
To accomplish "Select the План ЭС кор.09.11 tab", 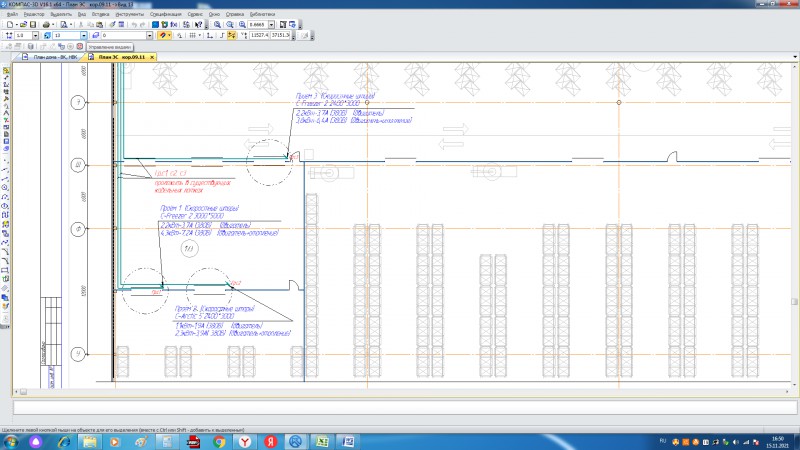I will [117, 57].
